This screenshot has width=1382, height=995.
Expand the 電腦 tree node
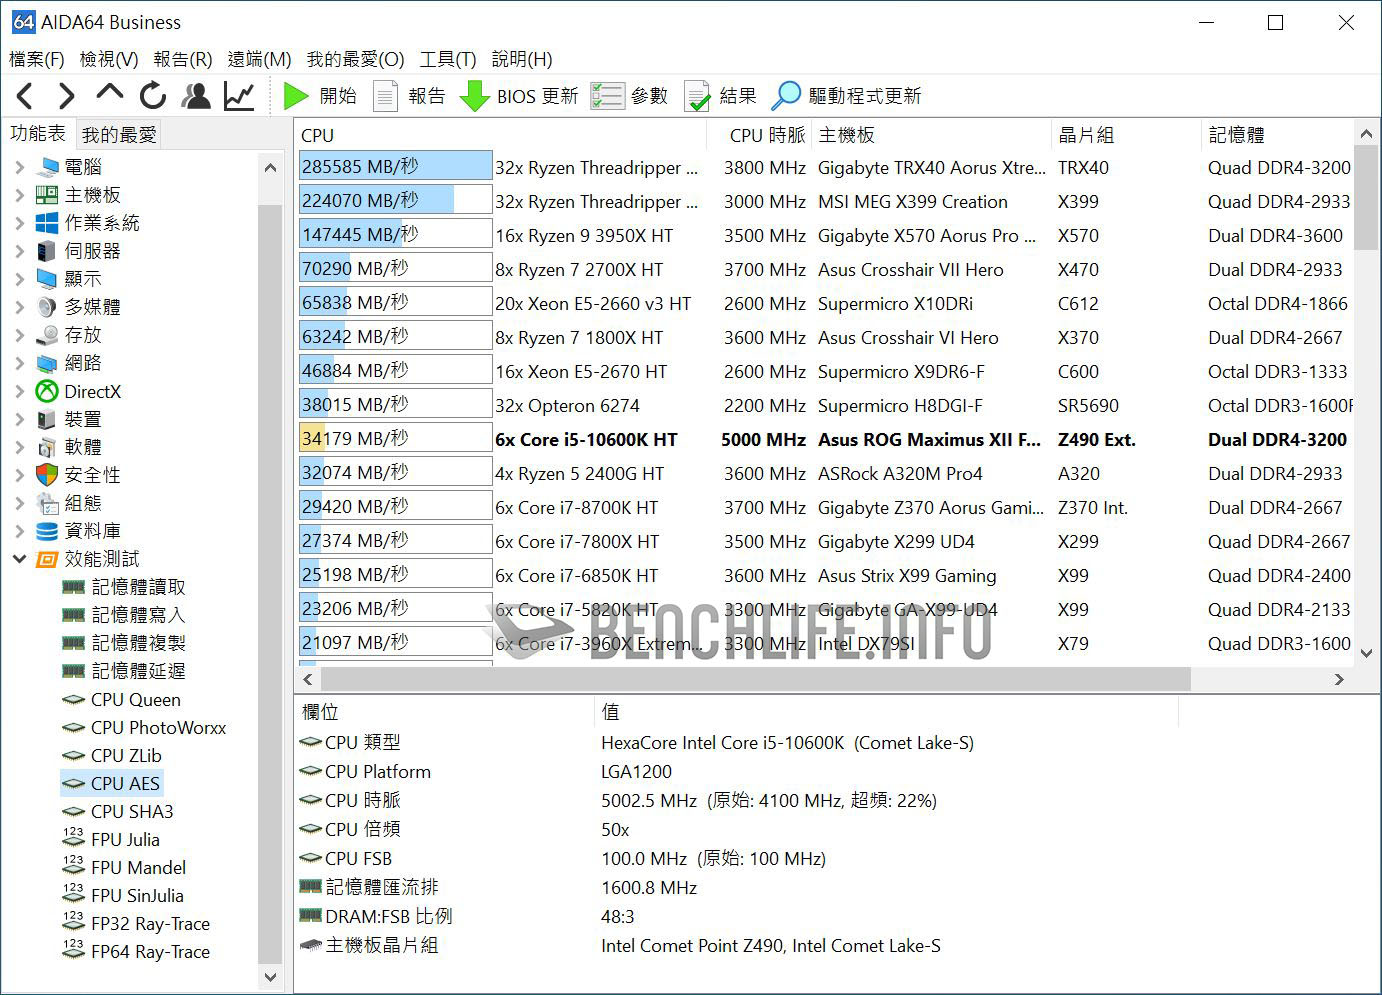19,167
